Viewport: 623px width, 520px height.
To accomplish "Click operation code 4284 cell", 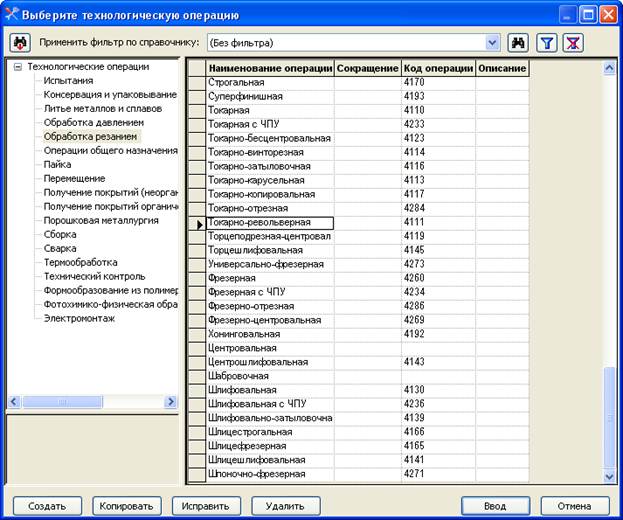I will click(438, 208).
